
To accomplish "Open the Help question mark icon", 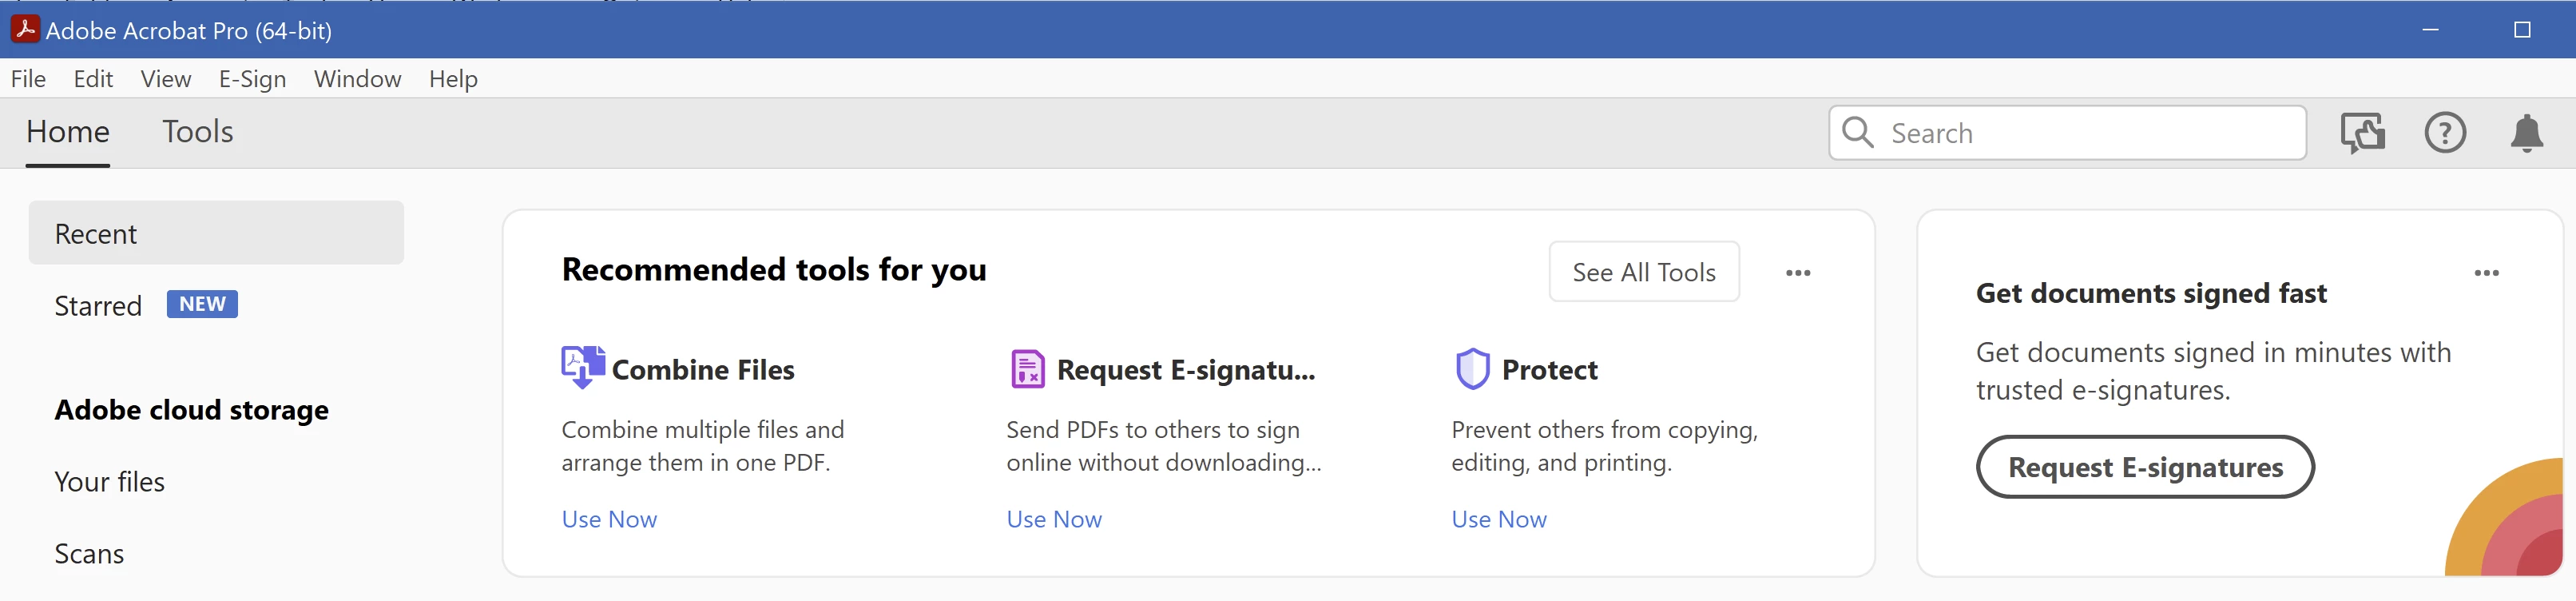I will [2444, 133].
